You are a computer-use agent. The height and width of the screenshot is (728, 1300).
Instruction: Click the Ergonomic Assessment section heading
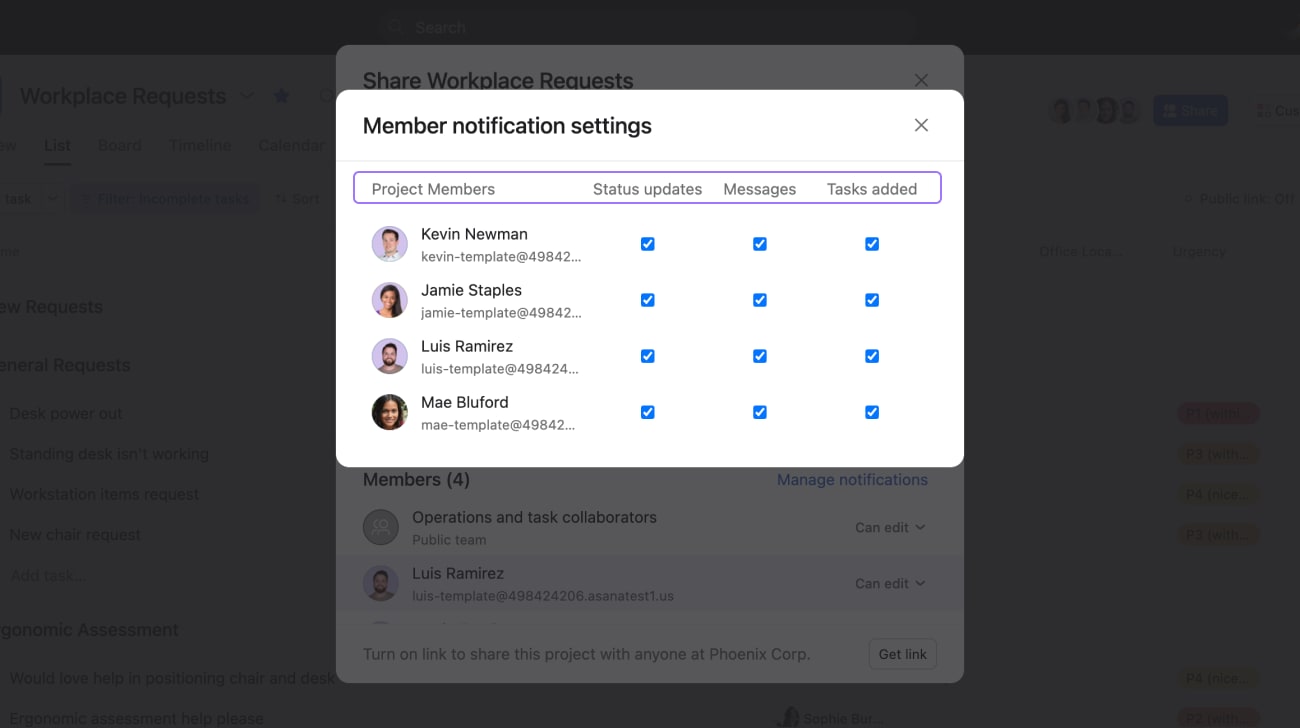pos(89,630)
